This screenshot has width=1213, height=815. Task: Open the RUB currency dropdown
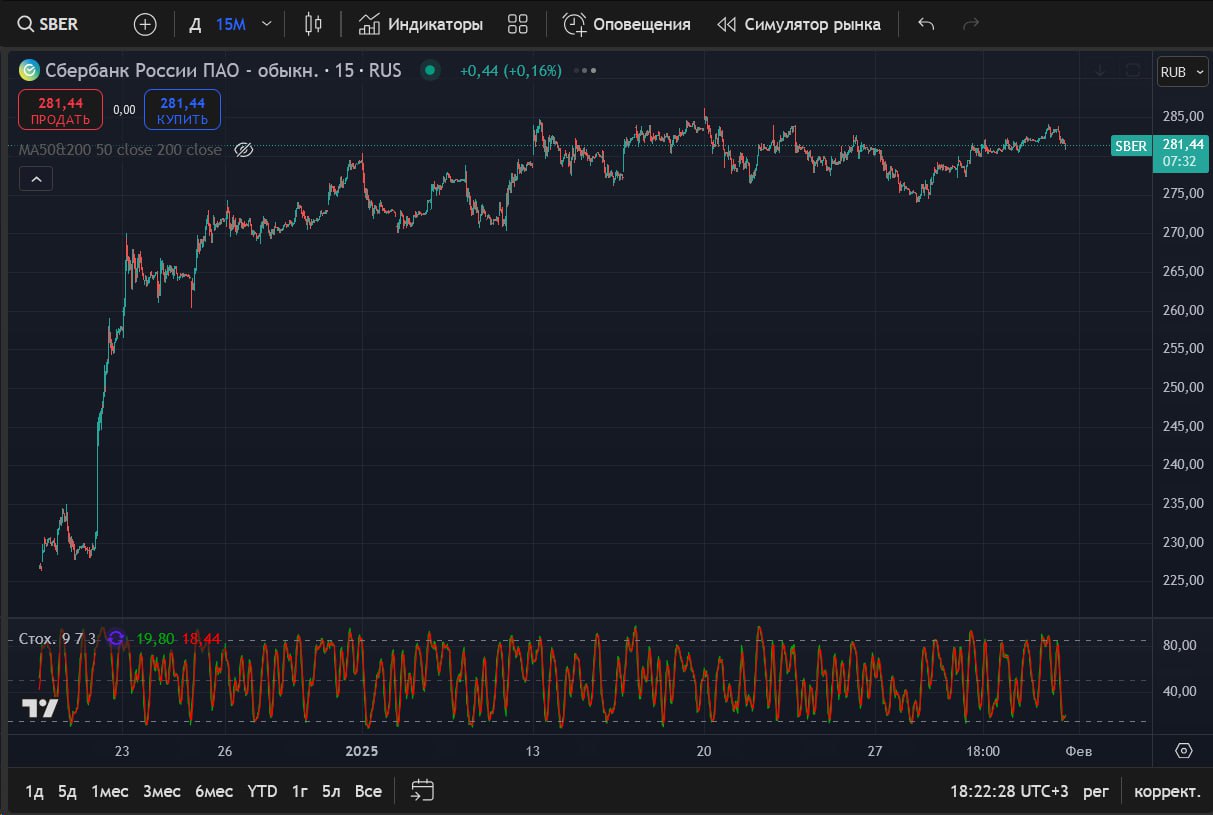[x=1181, y=72]
